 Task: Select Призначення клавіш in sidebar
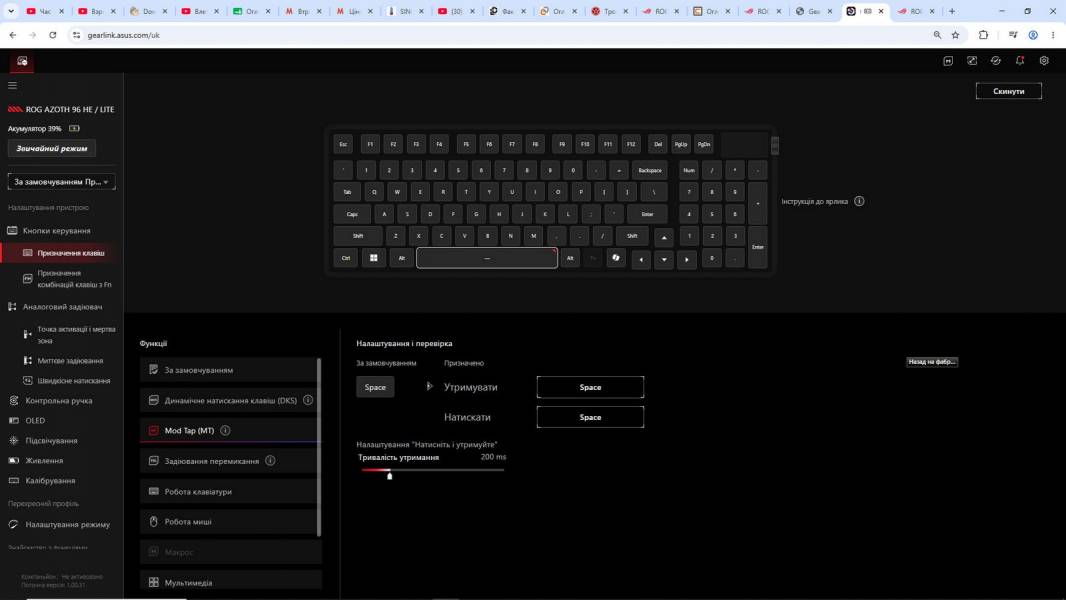[63, 253]
